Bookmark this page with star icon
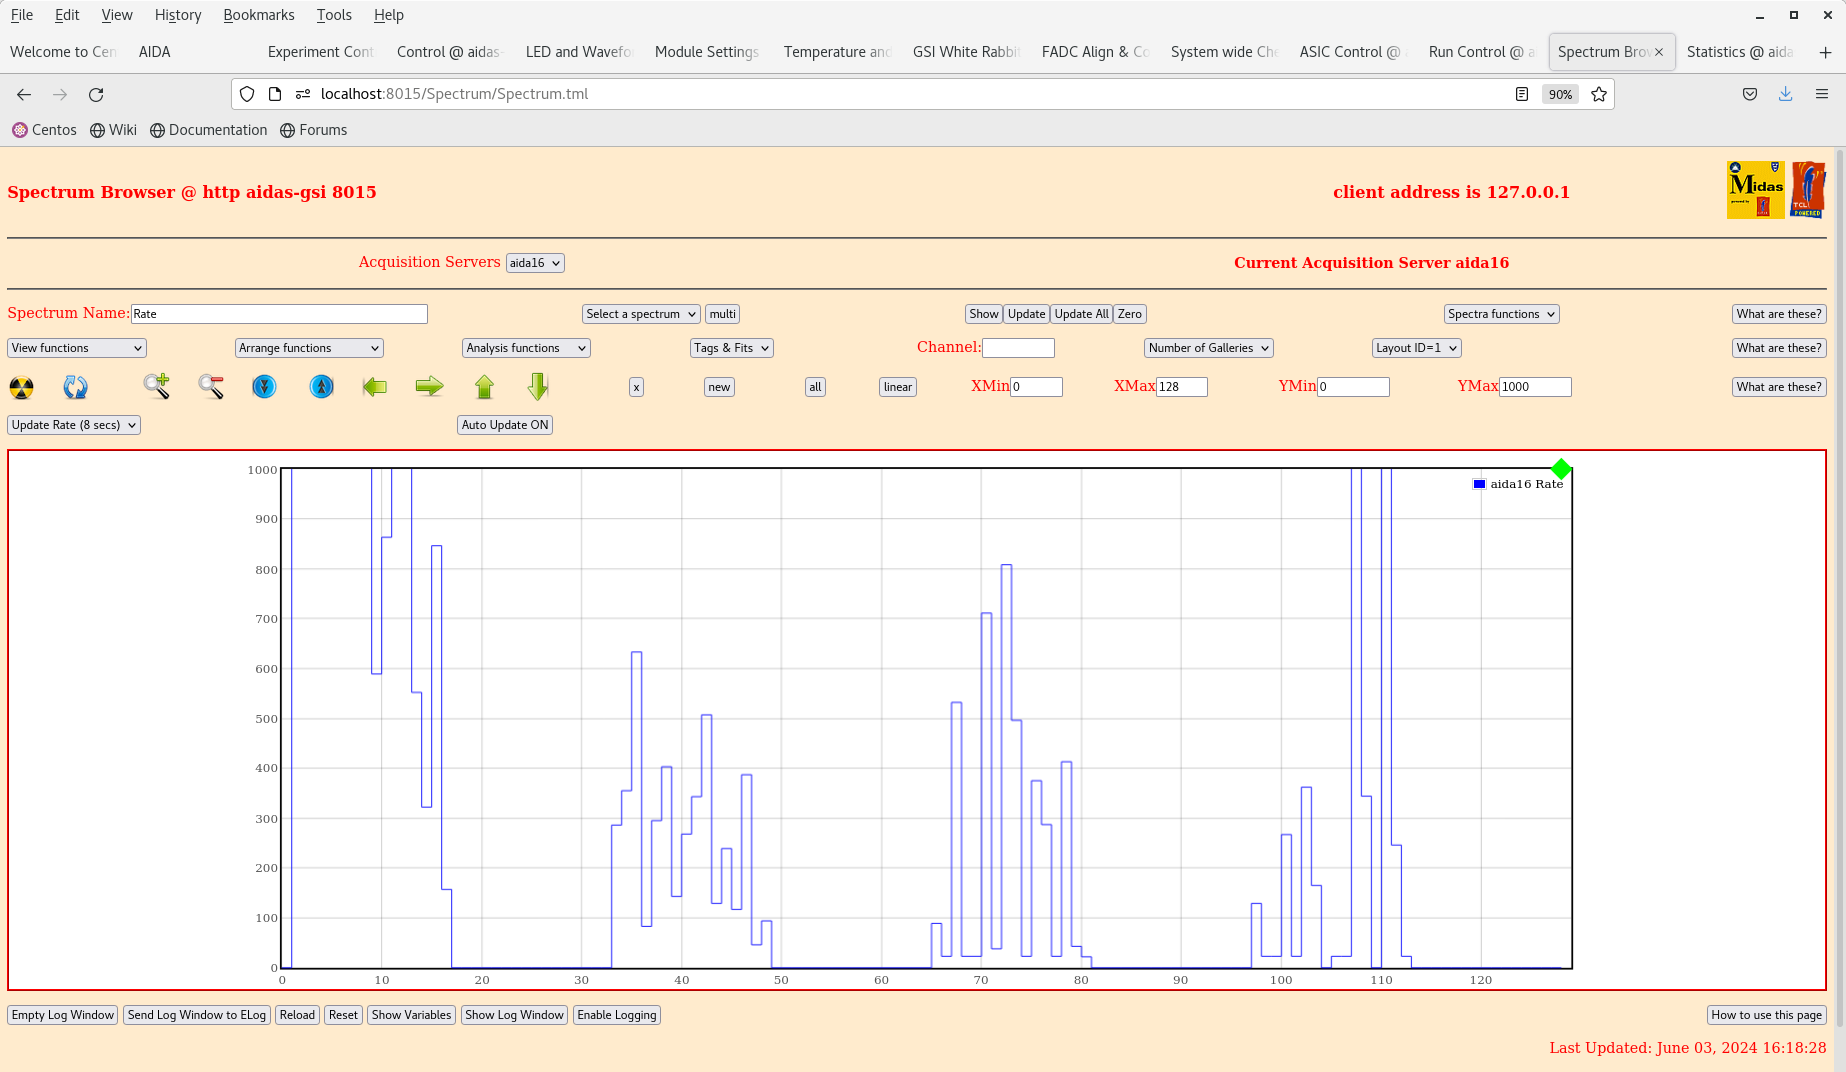 (x=1599, y=94)
